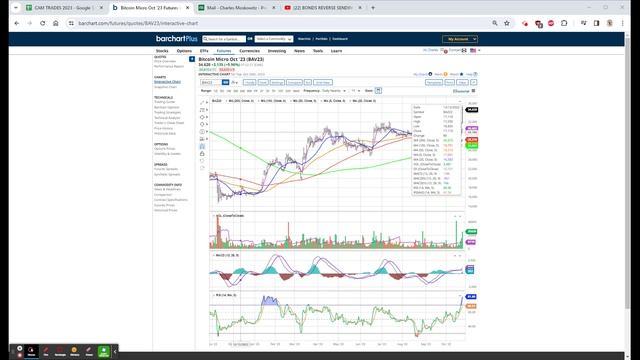Click the symbol search field in the header

point(224,39)
